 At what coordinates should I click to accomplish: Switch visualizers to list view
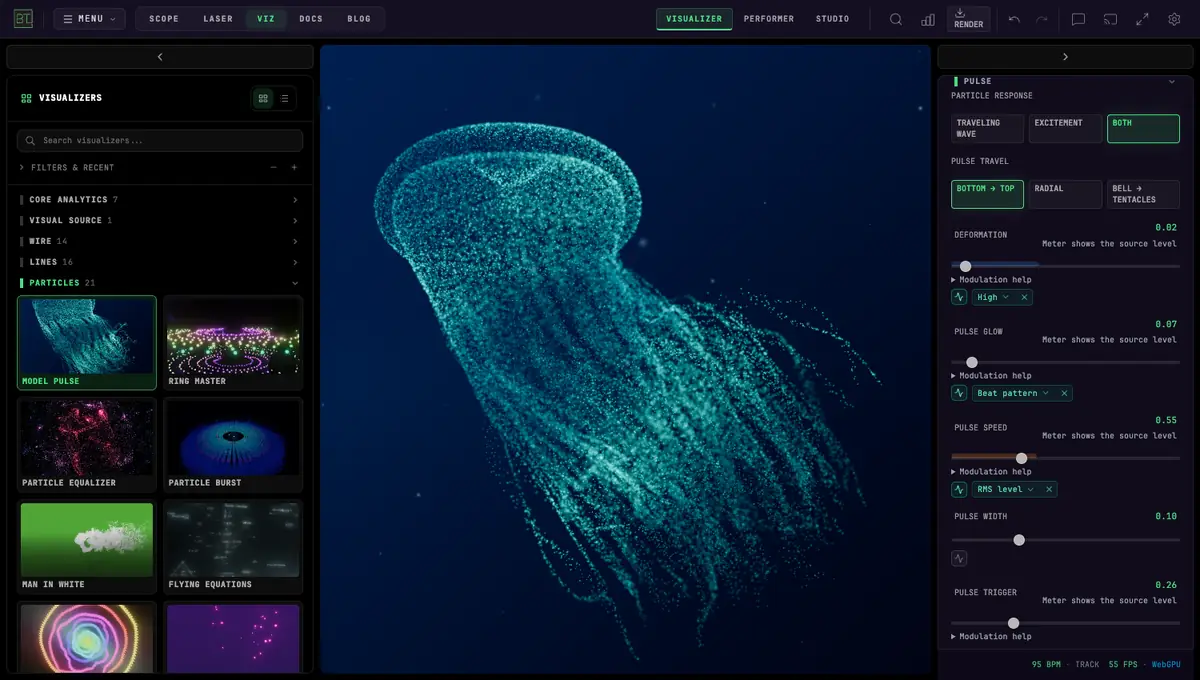(x=285, y=98)
